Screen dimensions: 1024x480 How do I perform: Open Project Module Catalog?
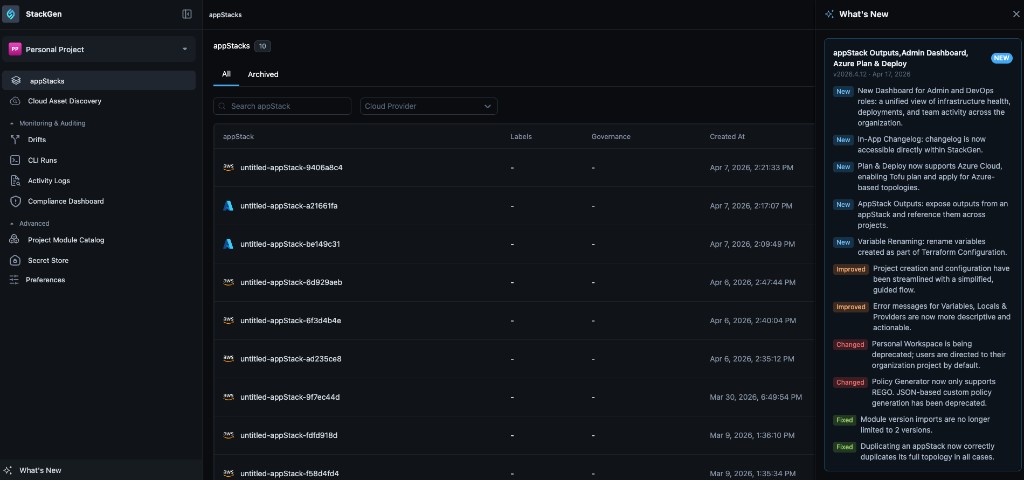click(x=66, y=240)
